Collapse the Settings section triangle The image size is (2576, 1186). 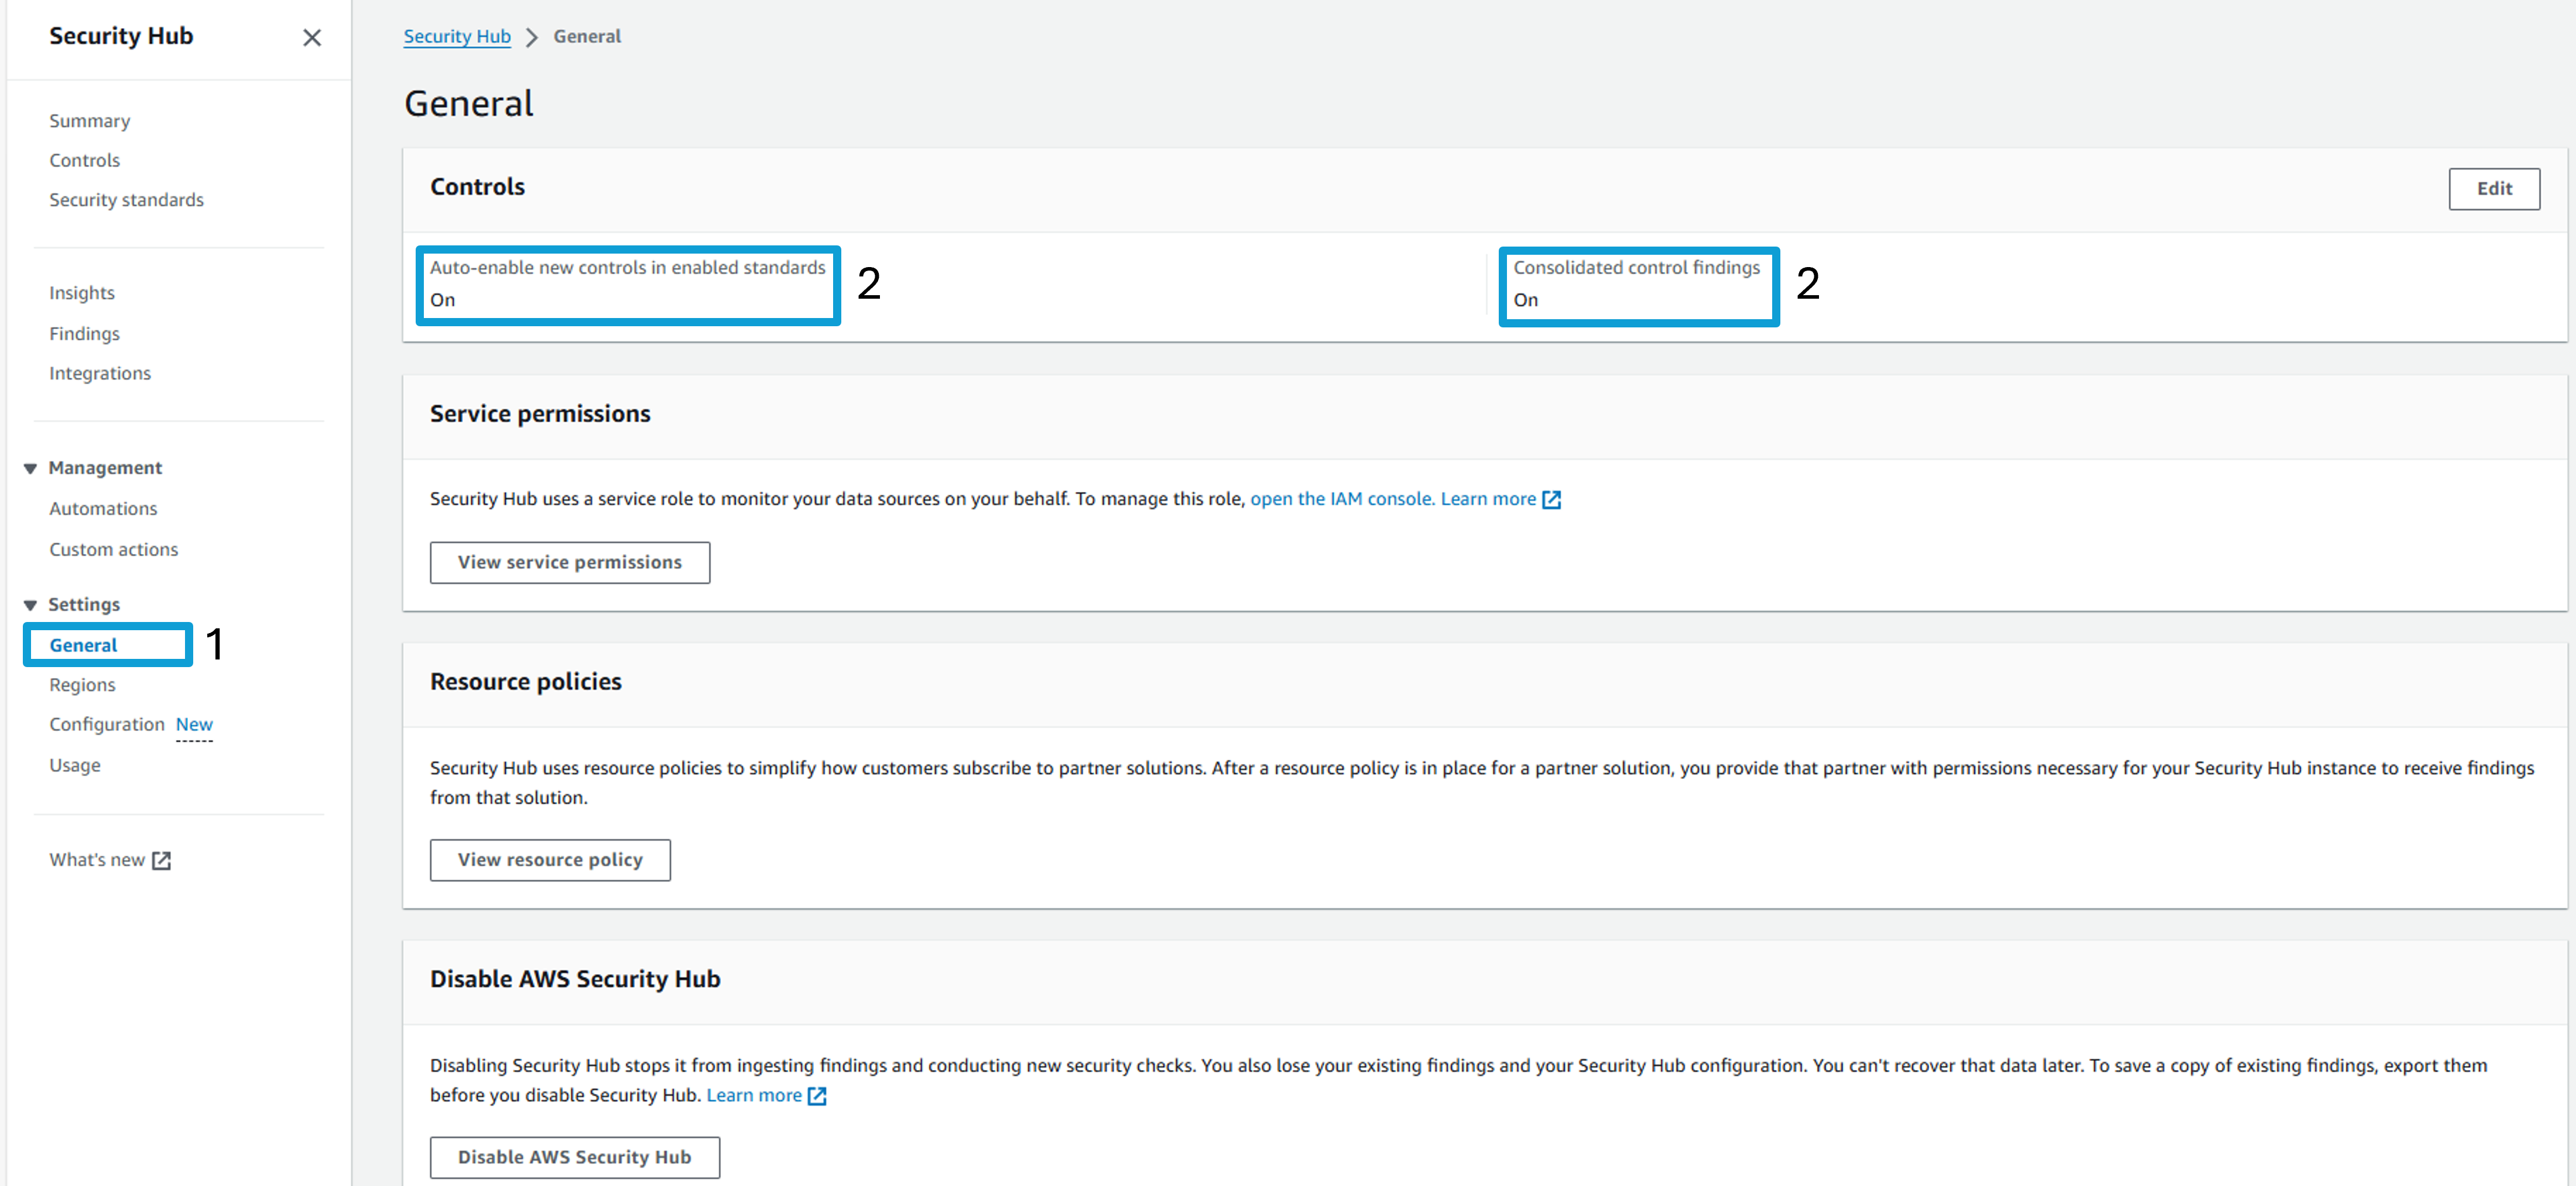30,605
